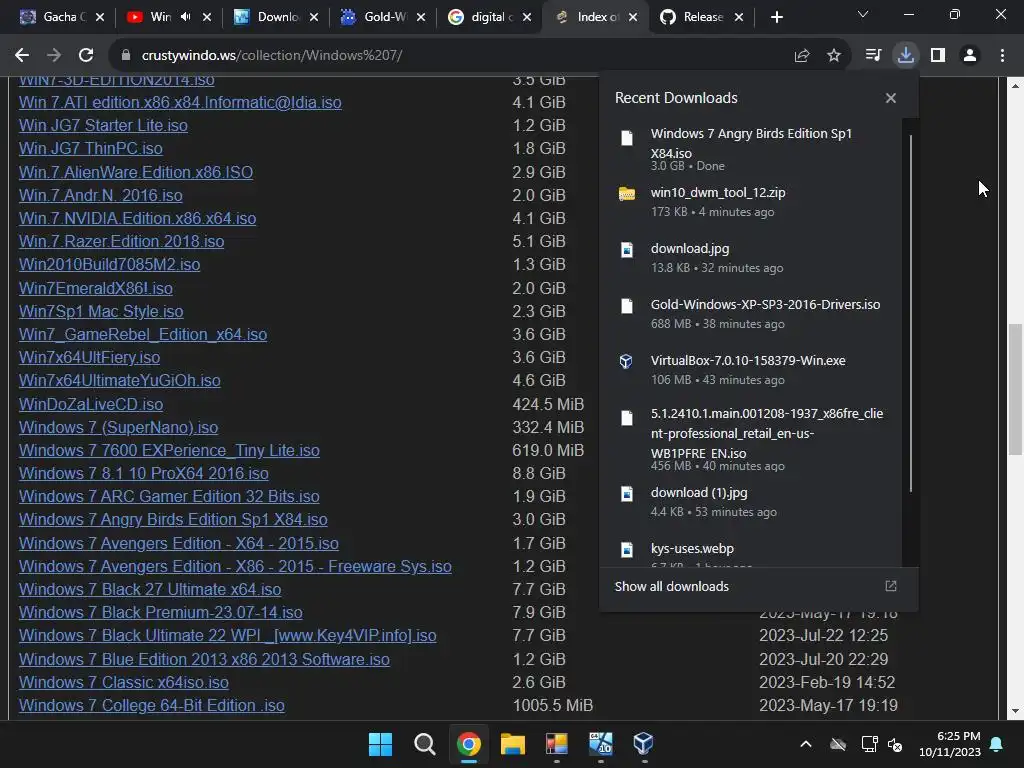The width and height of the screenshot is (1024, 768).
Task: Click the site lock icon in address bar
Action: click(126, 56)
